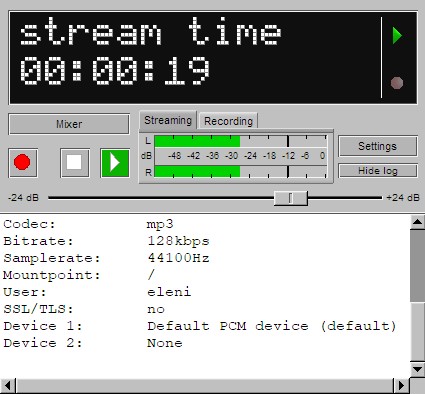Viewport: 425px width, 394px height.
Task: Hide the log via Hide log button
Action: click(x=378, y=171)
